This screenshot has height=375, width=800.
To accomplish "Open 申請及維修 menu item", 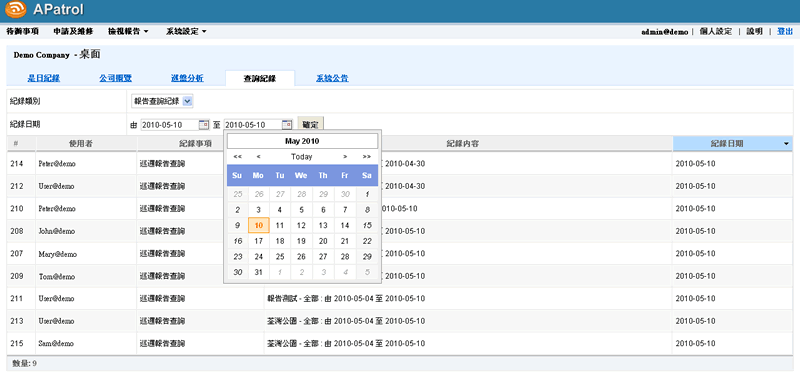I will click(73, 31).
